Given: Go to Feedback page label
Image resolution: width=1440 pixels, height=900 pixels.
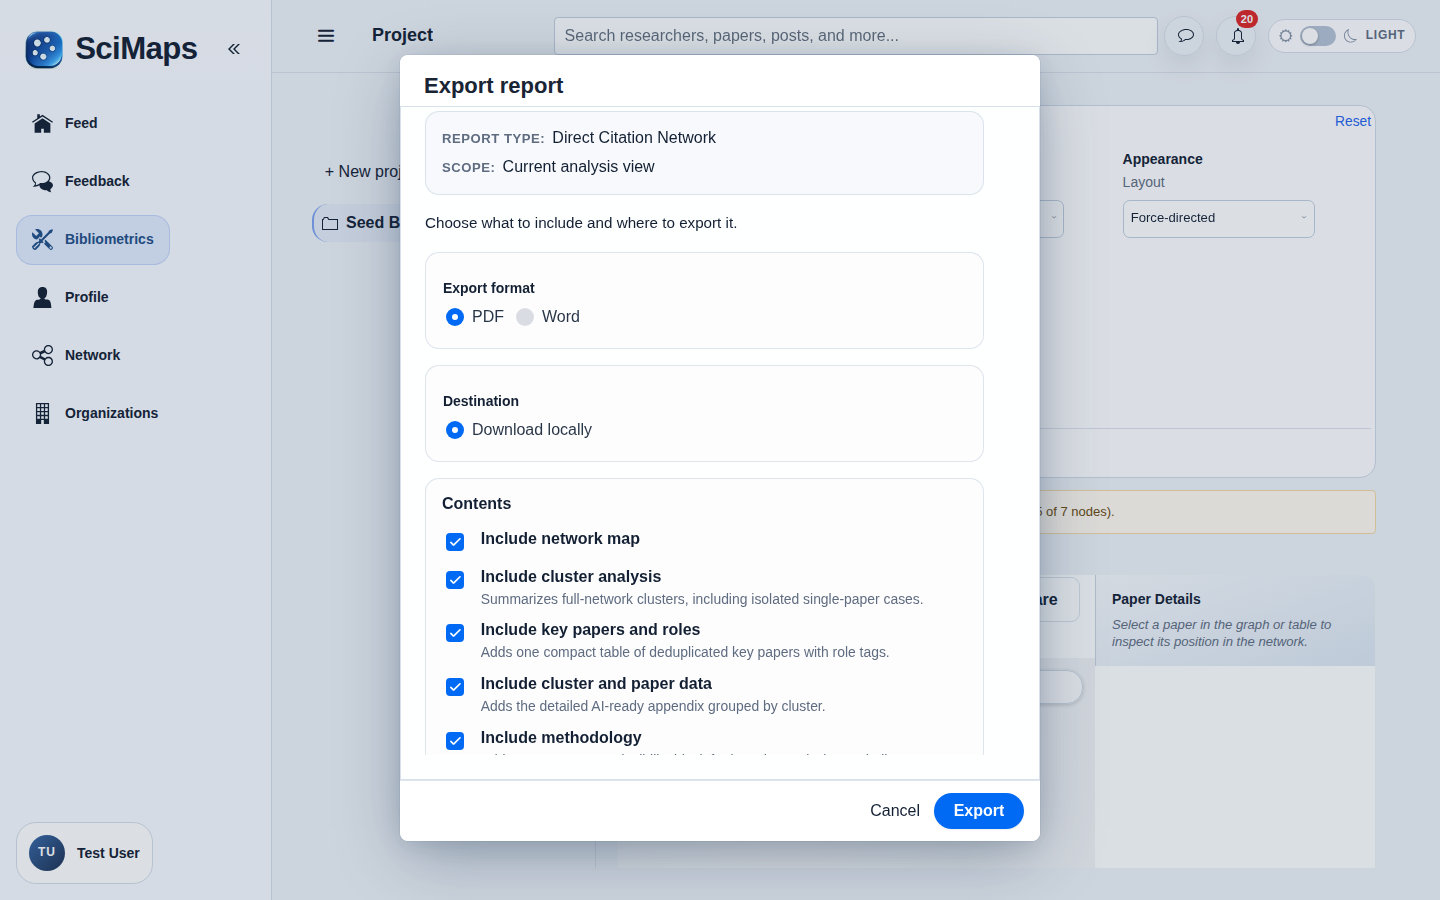Looking at the screenshot, I should [97, 181].
